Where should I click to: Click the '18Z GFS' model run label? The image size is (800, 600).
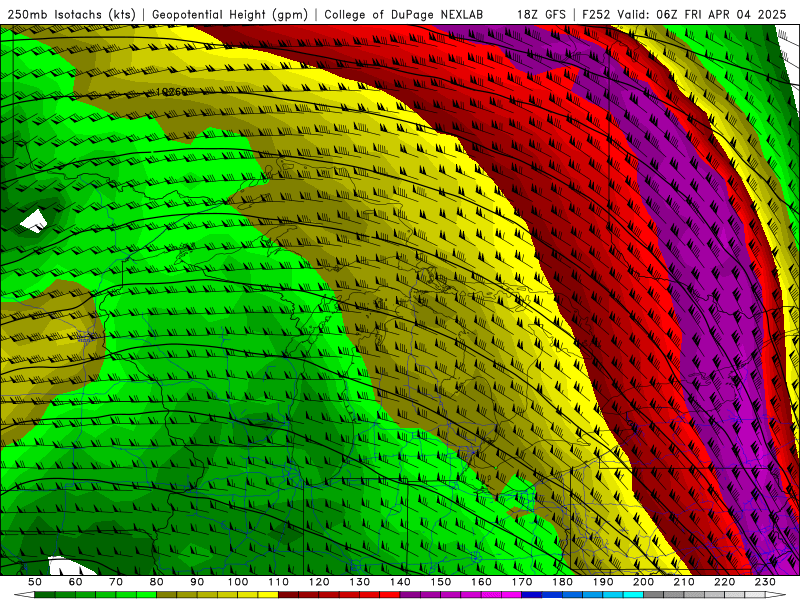point(541,14)
